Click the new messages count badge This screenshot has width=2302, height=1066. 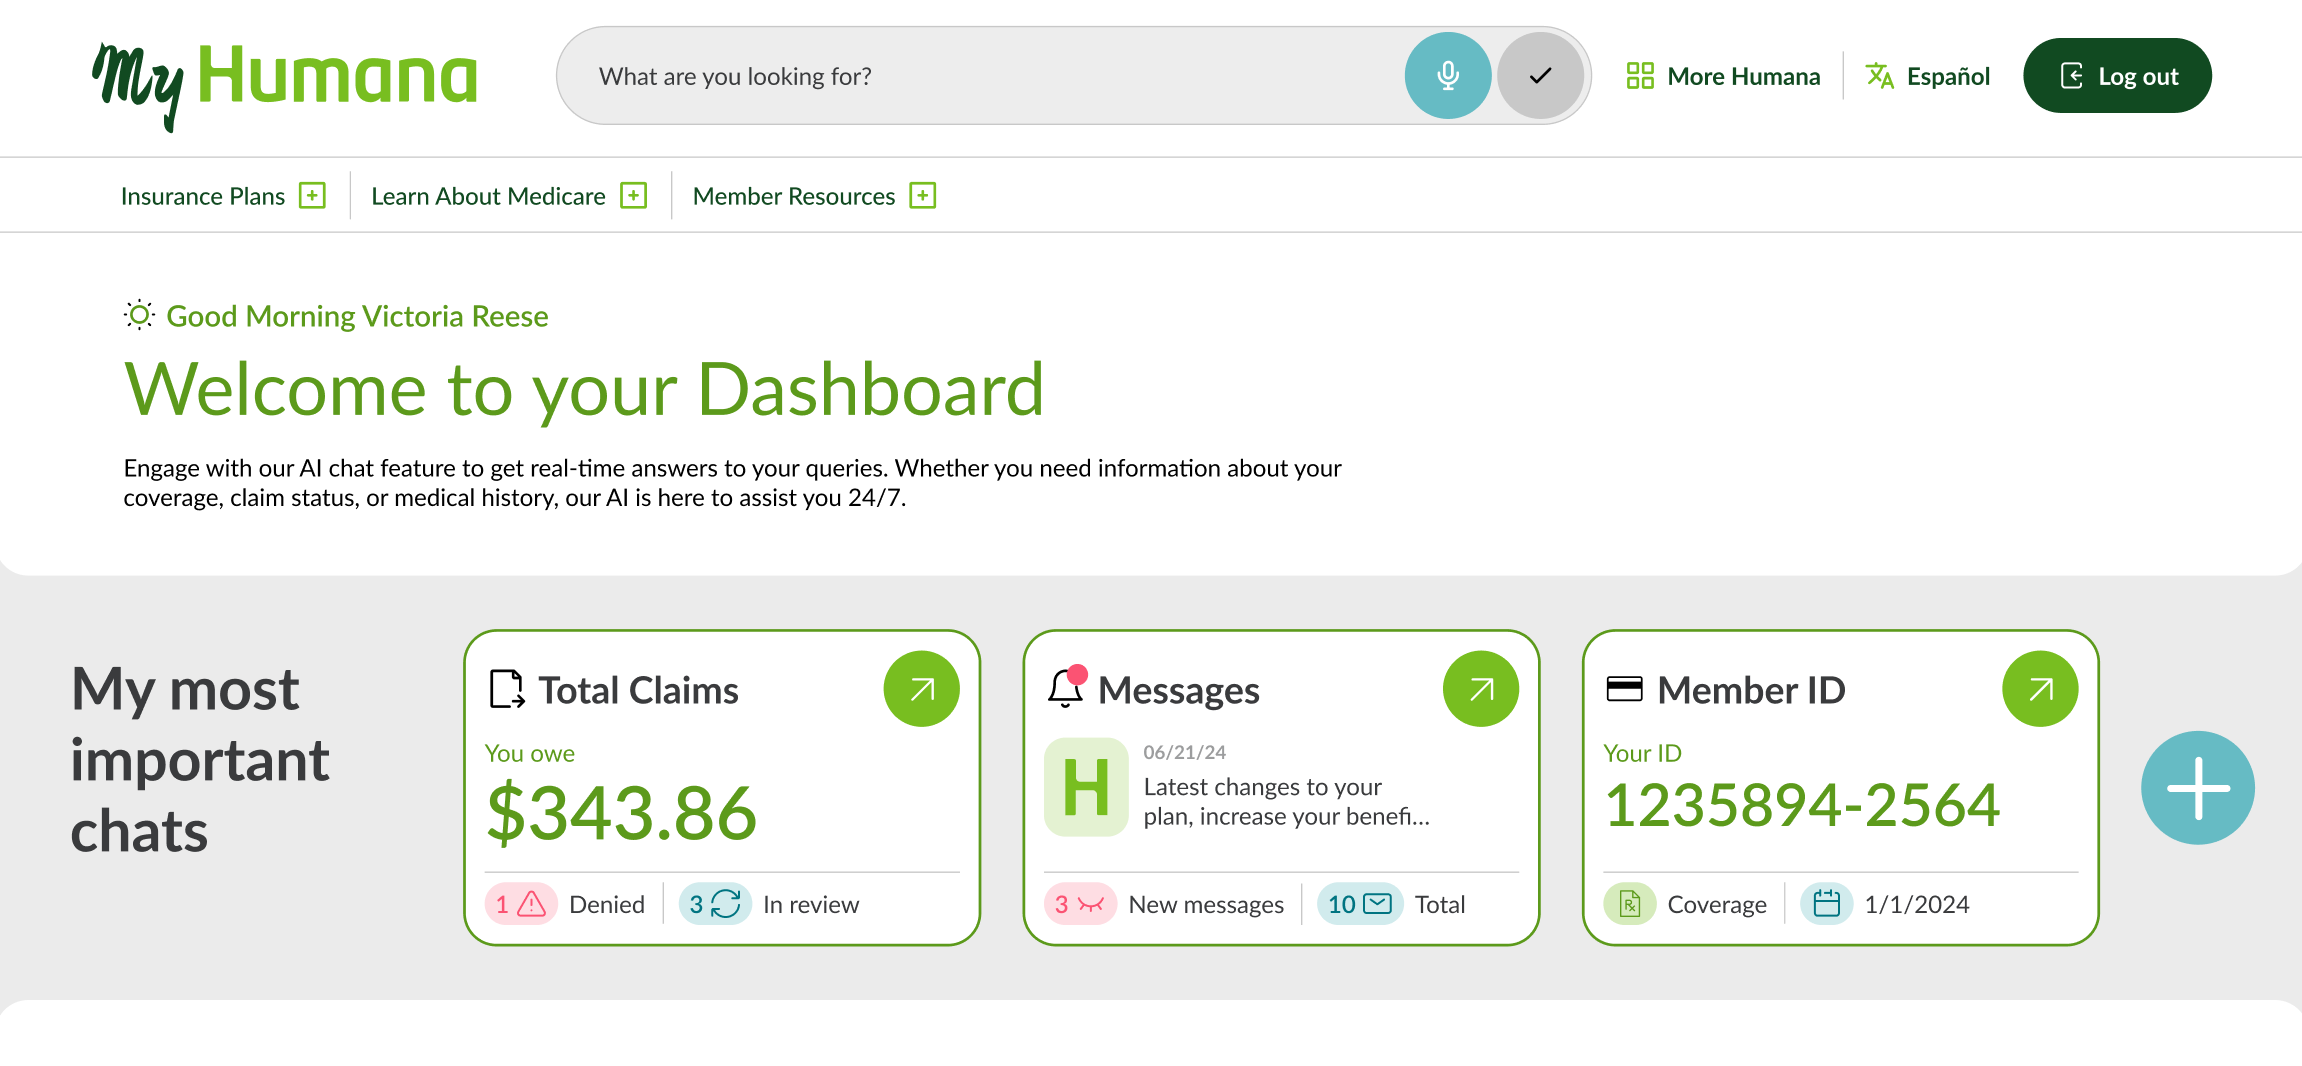[1080, 904]
